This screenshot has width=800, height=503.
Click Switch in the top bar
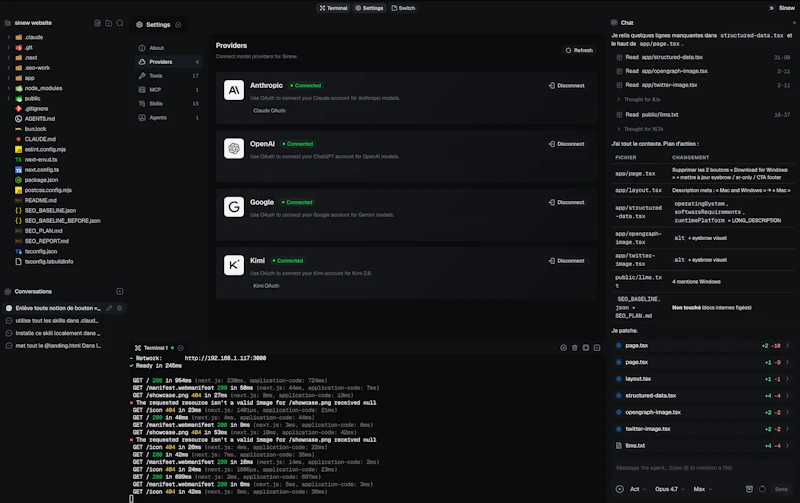(x=403, y=8)
